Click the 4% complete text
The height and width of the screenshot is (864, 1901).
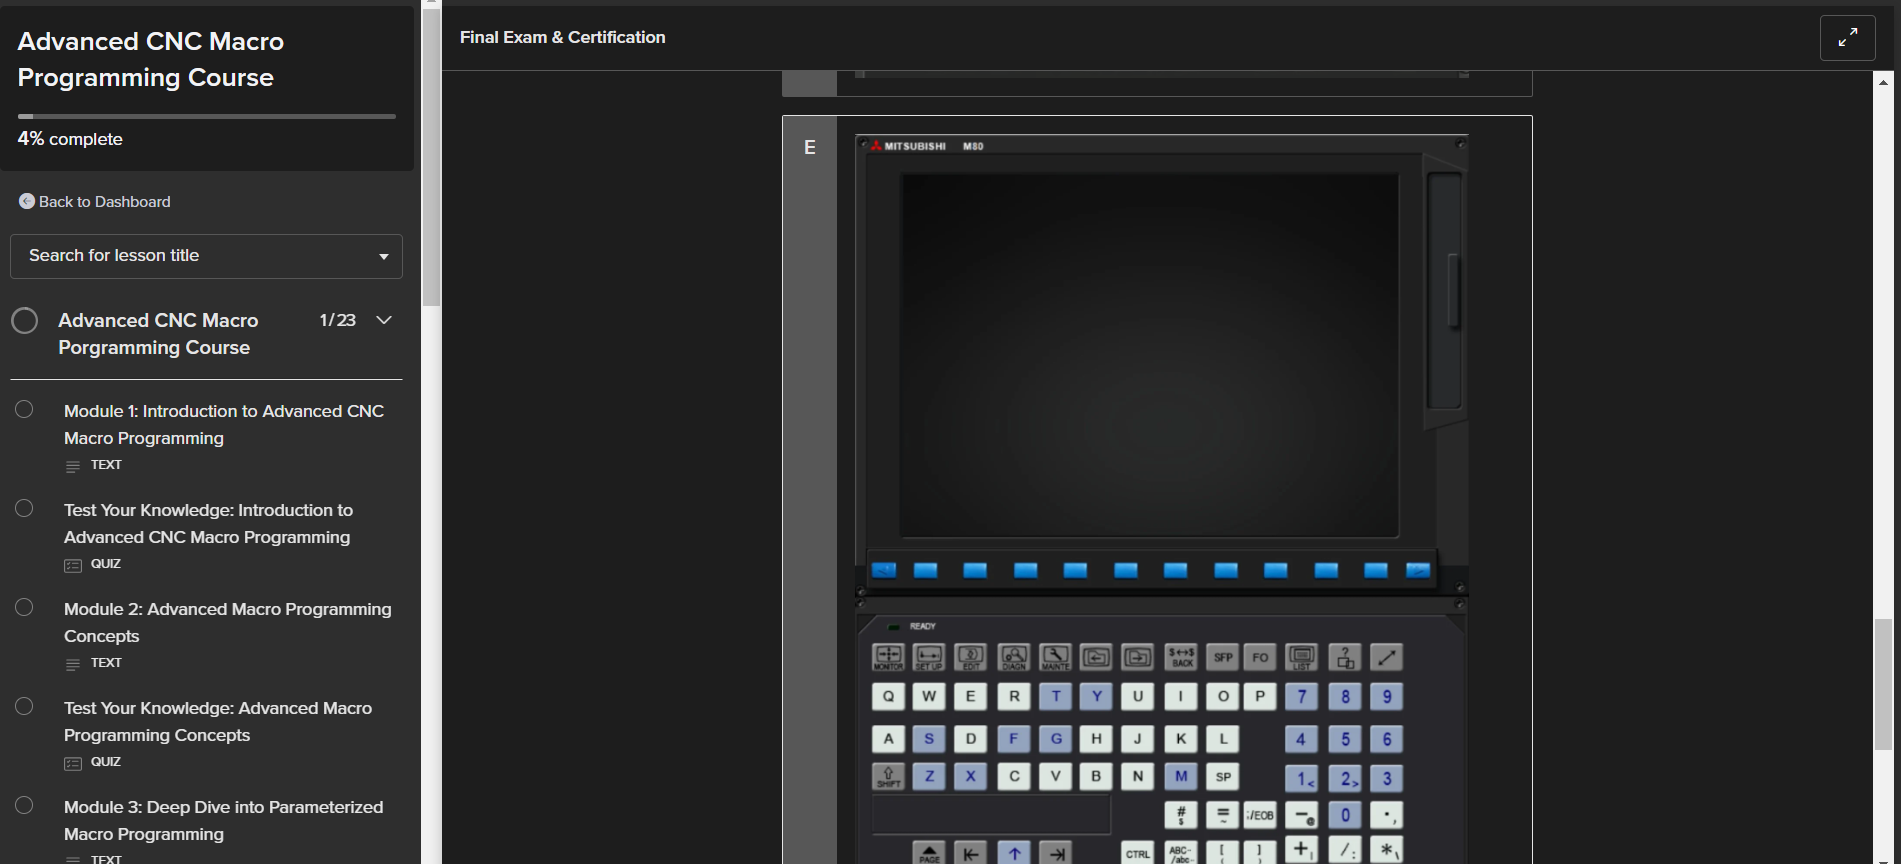[x=70, y=139]
